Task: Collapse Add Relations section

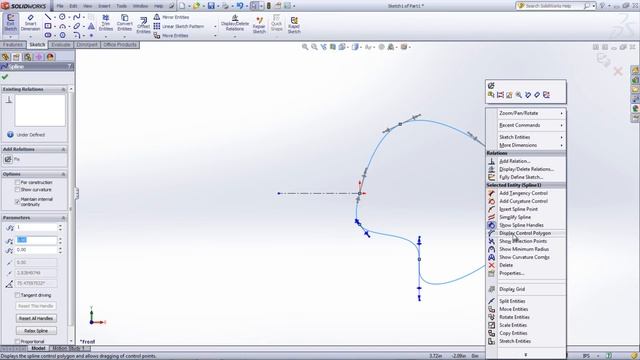Action: coord(63,149)
